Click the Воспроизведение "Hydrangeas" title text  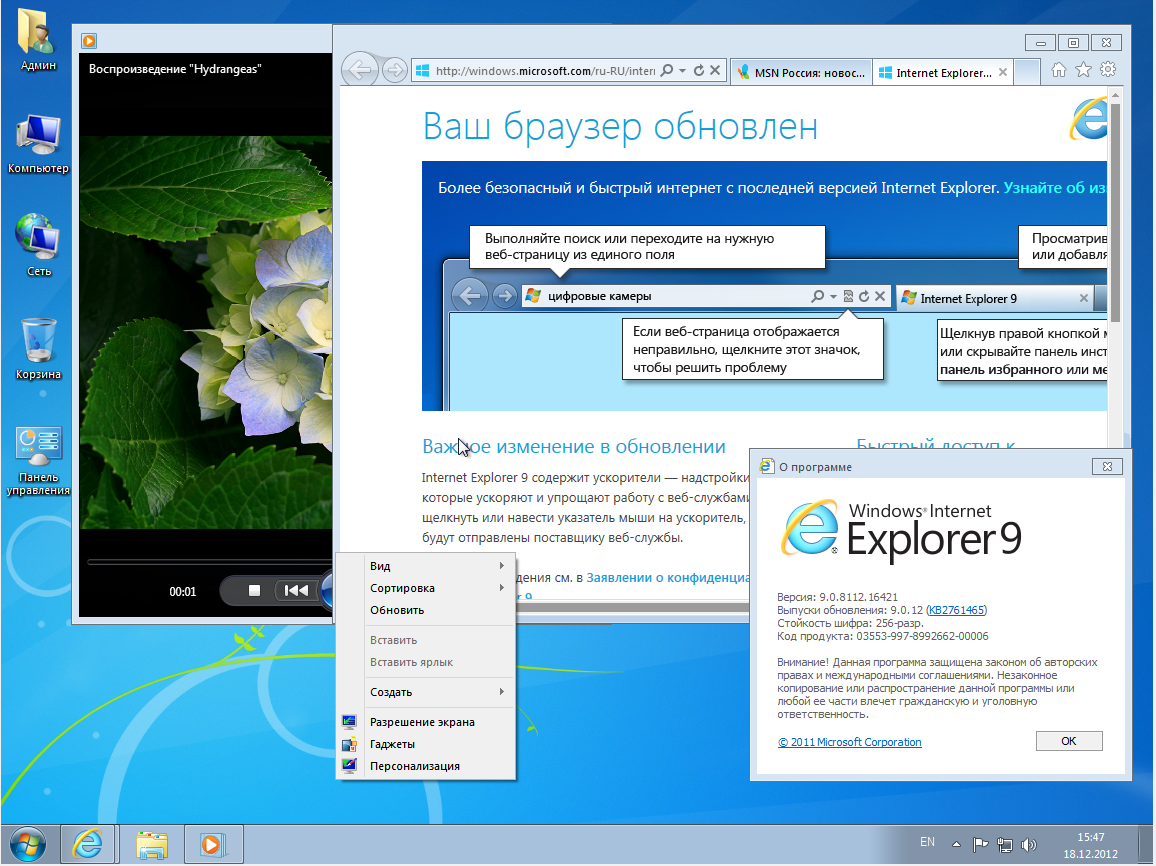[175, 69]
